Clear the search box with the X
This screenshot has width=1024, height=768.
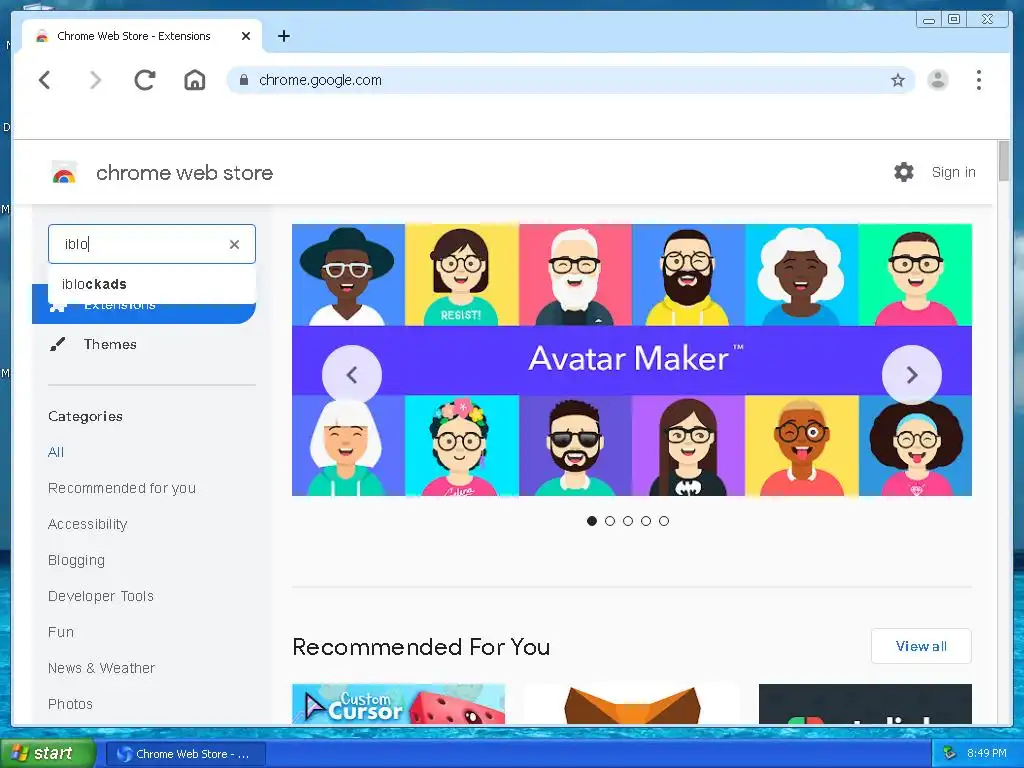[x=234, y=244]
